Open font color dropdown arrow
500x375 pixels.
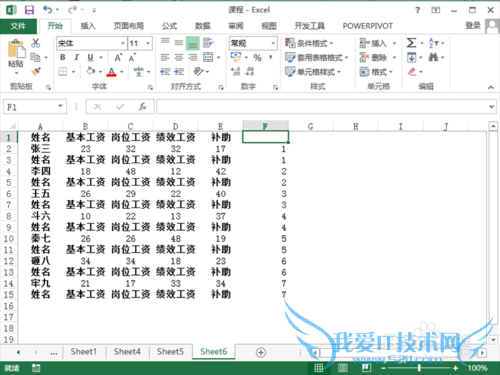[x=122, y=72]
